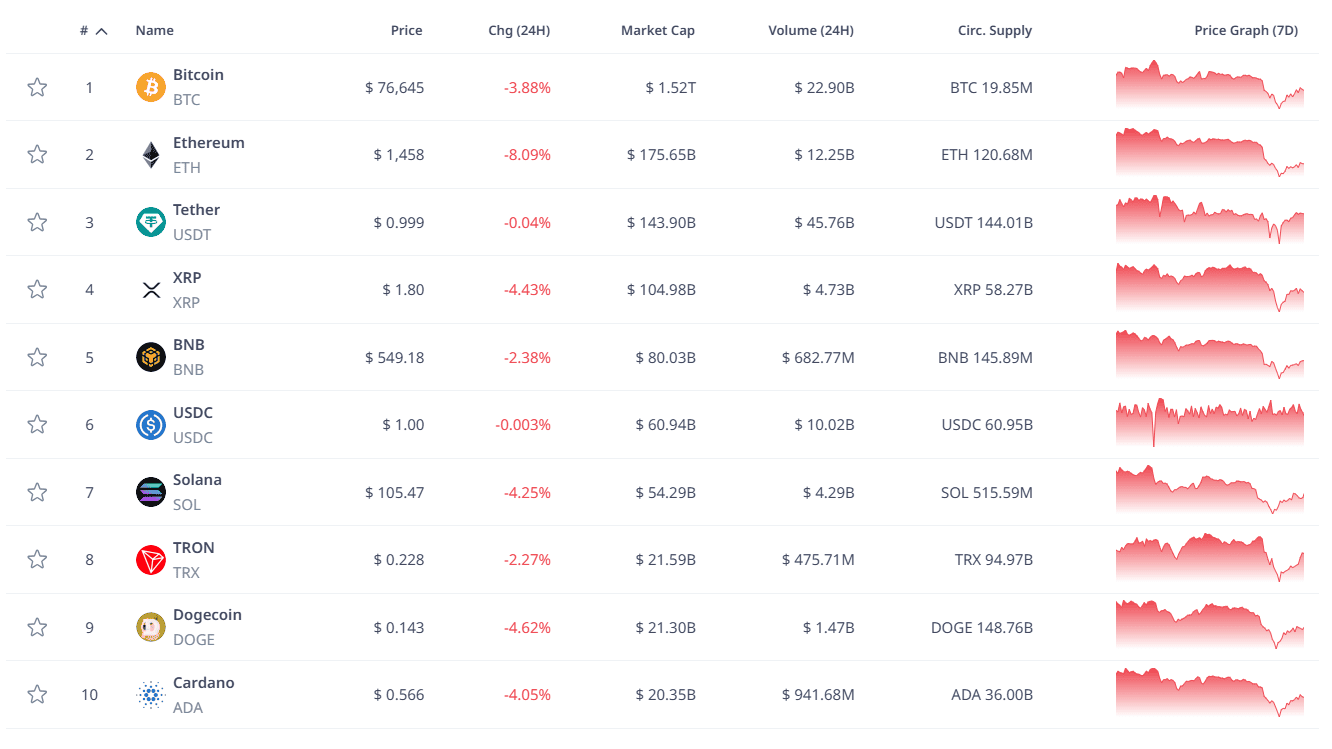The height and width of the screenshot is (749, 1332).
Task: Toggle the favorite star for Bitcoin
Action: click(x=37, y=87)
